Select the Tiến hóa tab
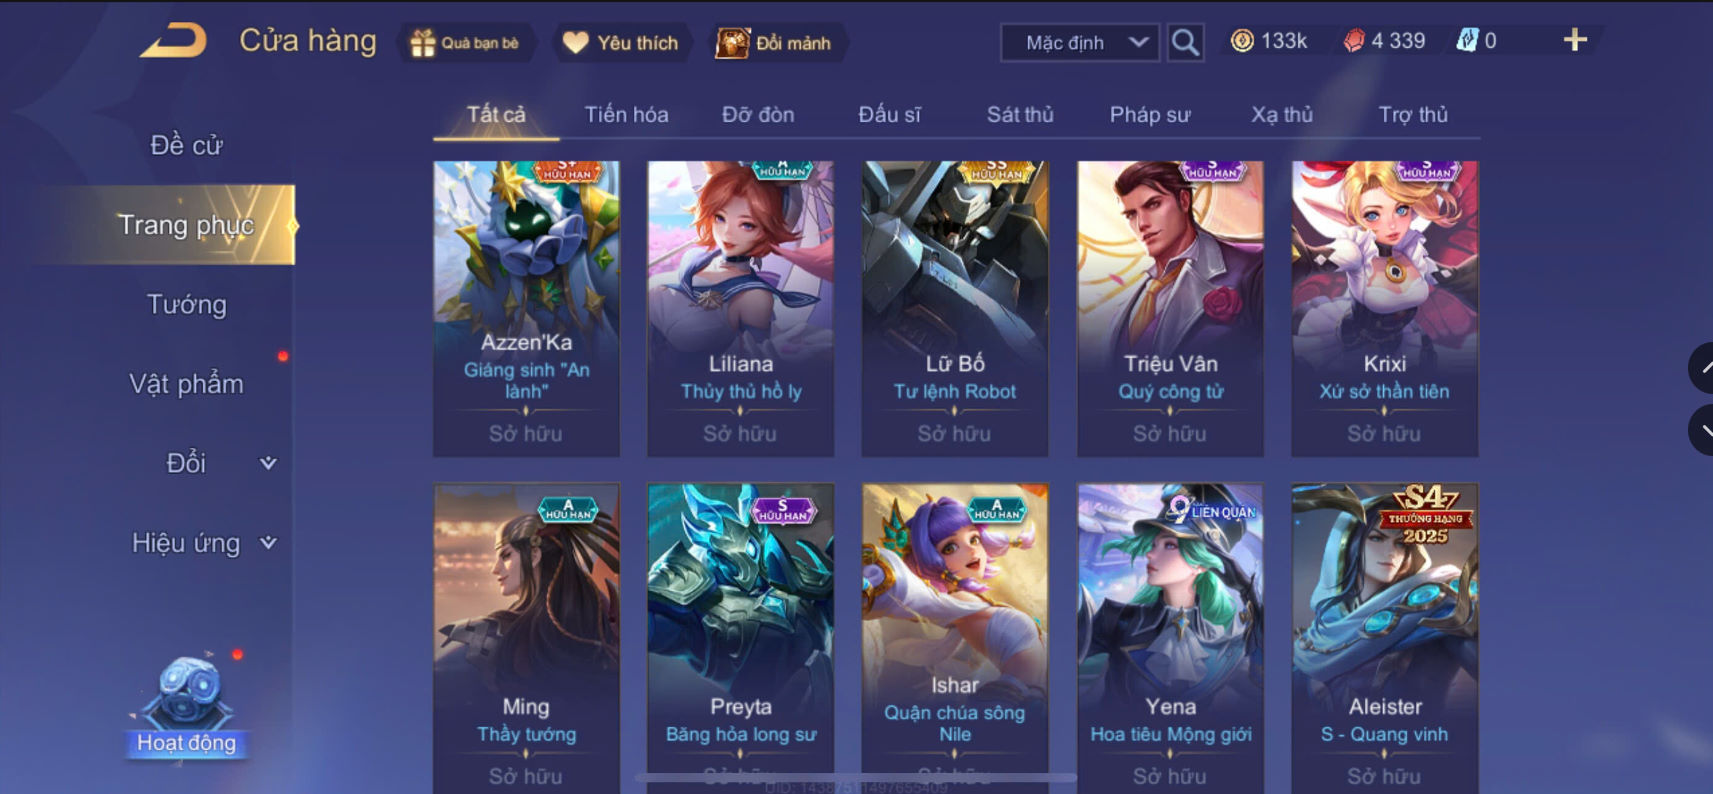Image resolution: width=1713 pixels, height=794 pixels. [x=626, y=115]
